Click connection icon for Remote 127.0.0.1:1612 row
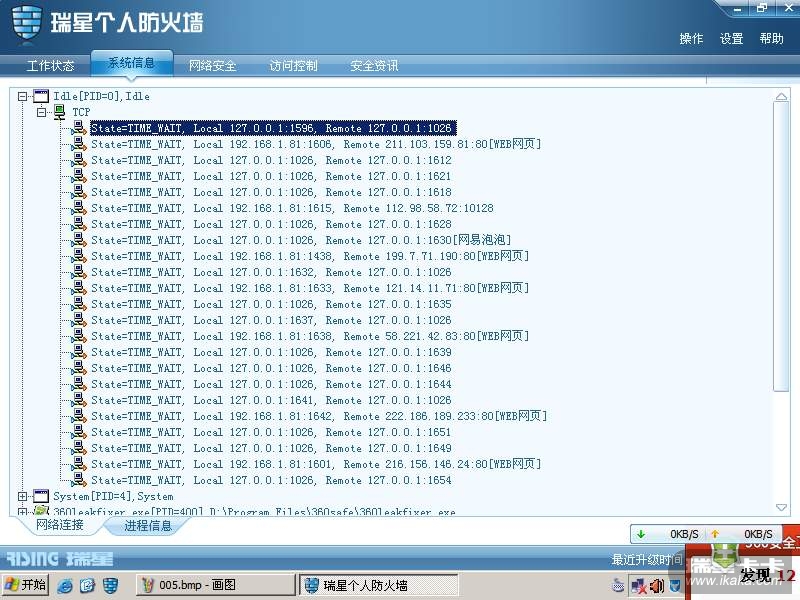The height and width of the screenshot is (600, 800). [x=79, y=160]
